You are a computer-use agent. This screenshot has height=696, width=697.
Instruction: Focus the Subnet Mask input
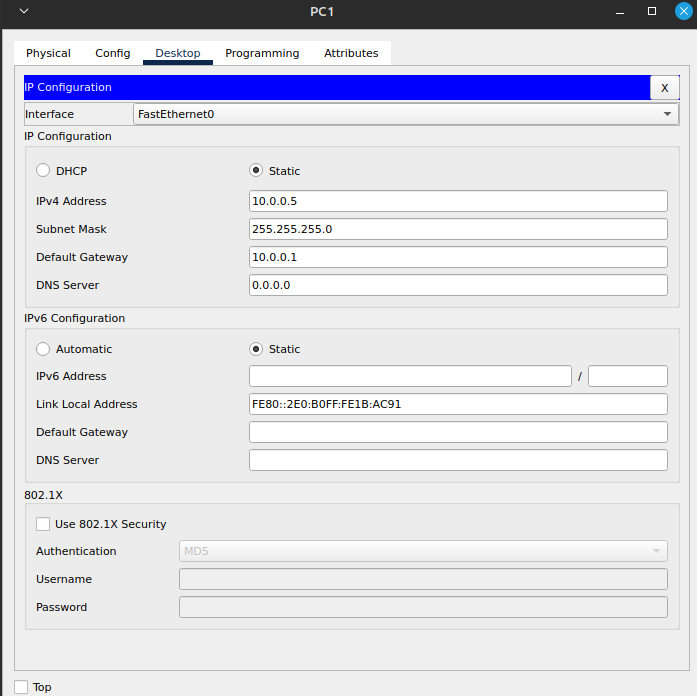coord(458,229)
